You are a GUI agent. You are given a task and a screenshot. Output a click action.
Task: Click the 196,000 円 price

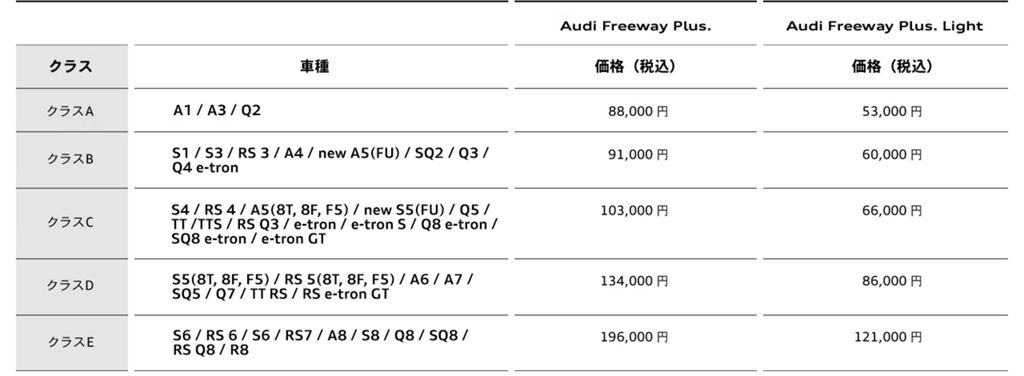click(x=634, y=337)
